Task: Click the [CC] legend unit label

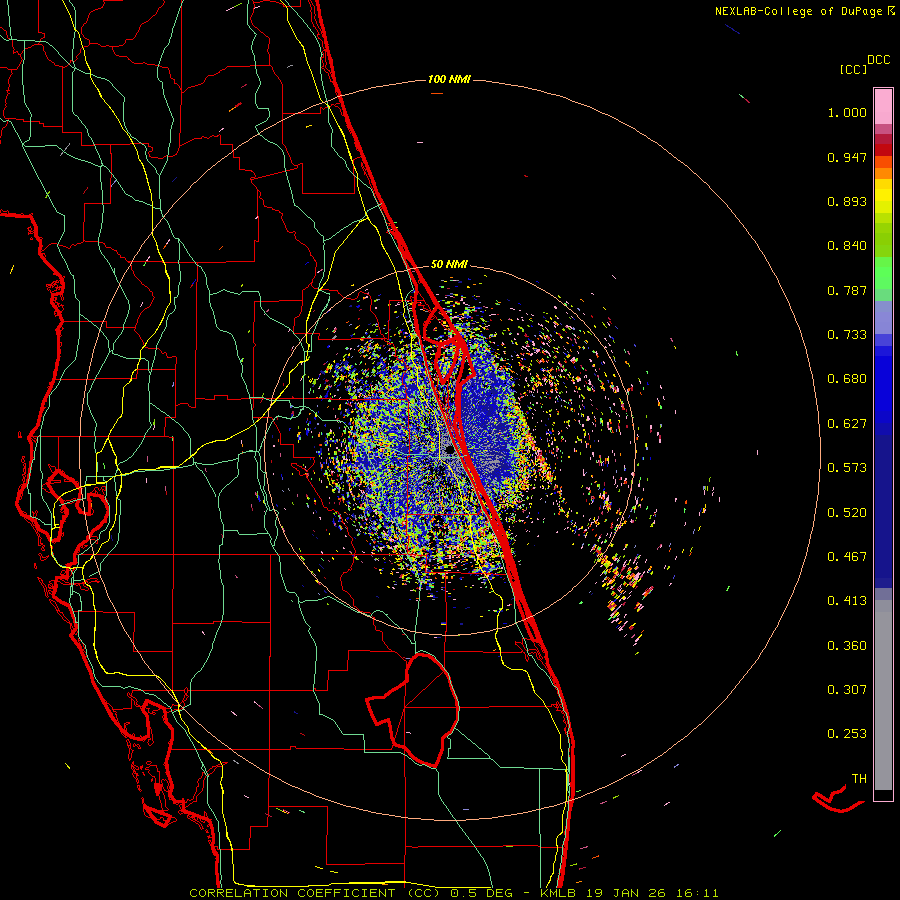Action: click(853, 69)
